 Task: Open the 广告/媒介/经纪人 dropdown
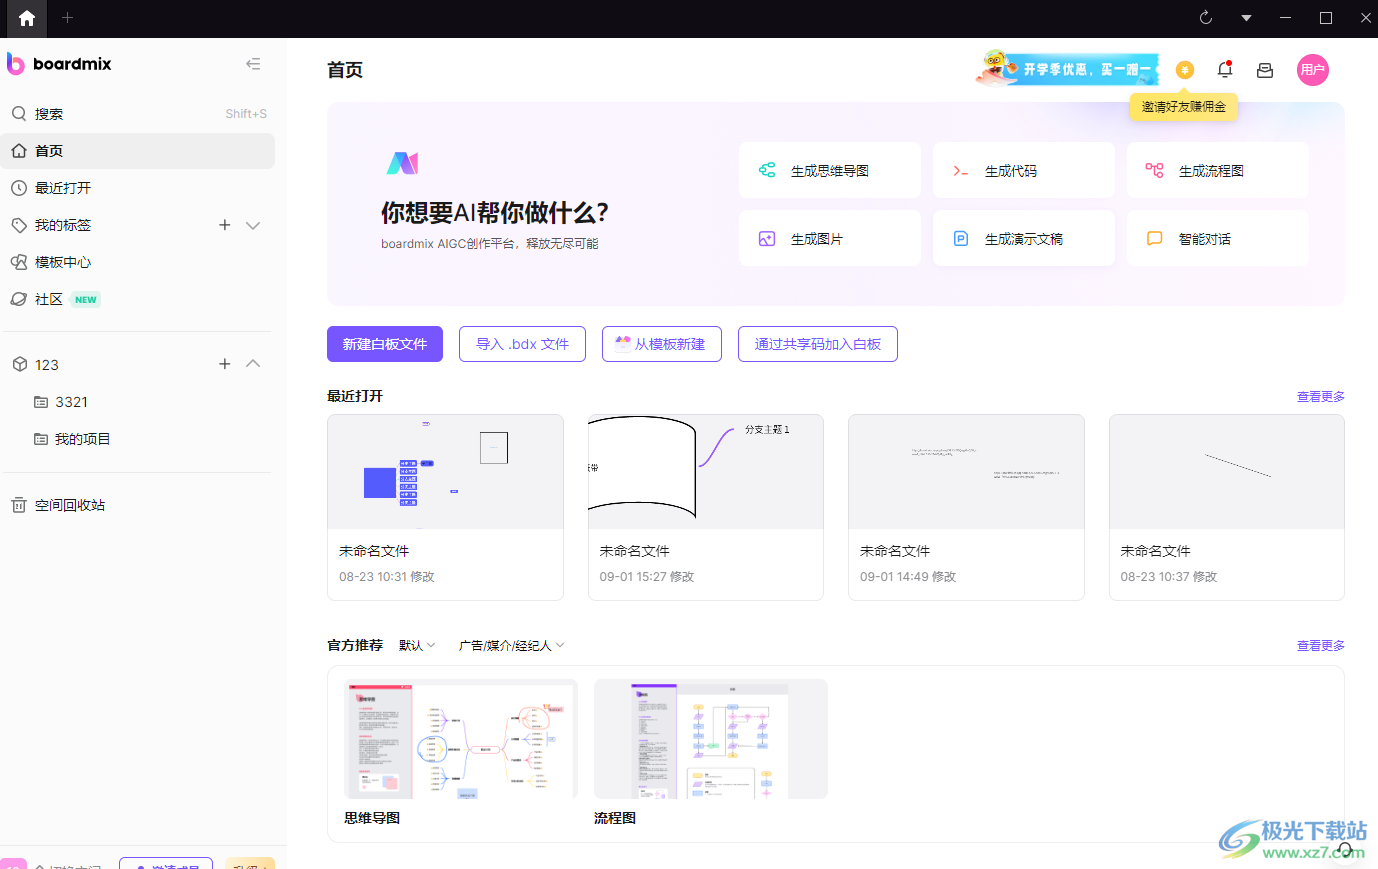click(x=512, y=646)
